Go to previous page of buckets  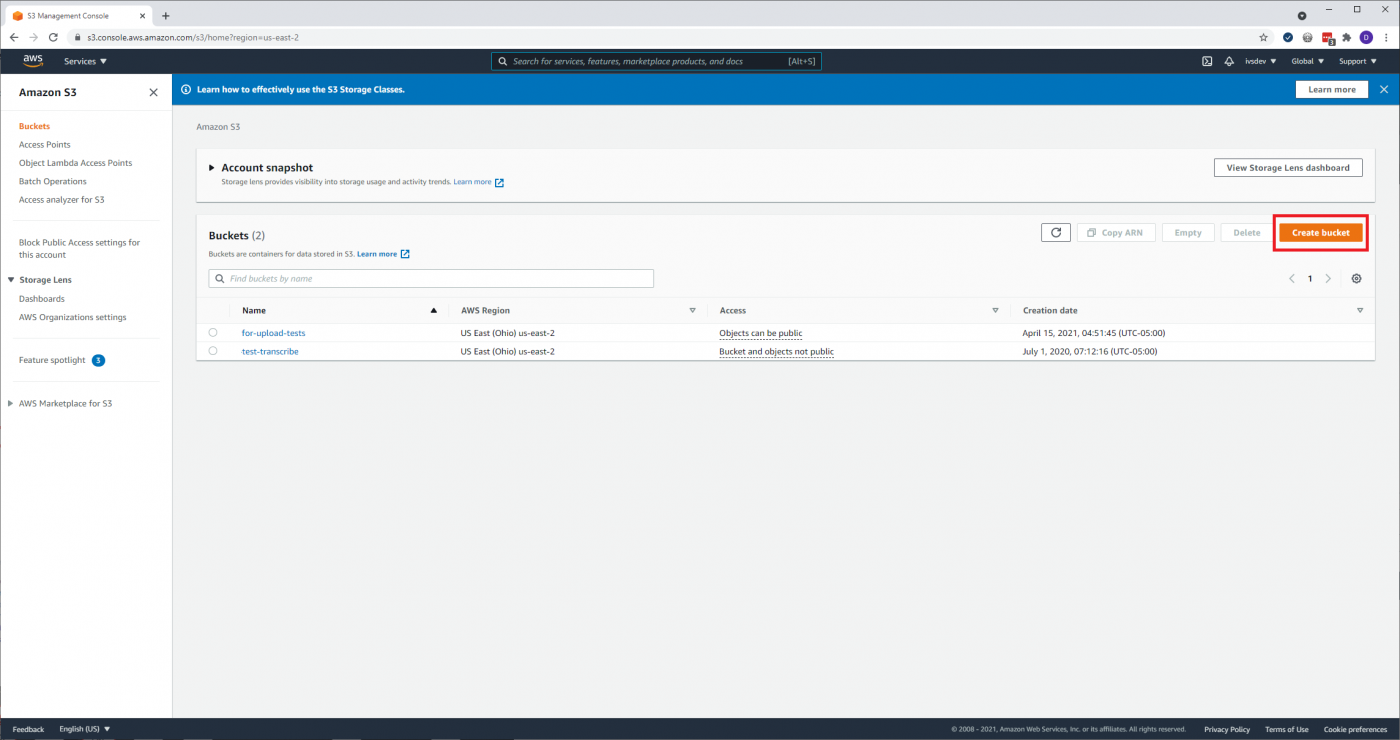point(1291,278)
